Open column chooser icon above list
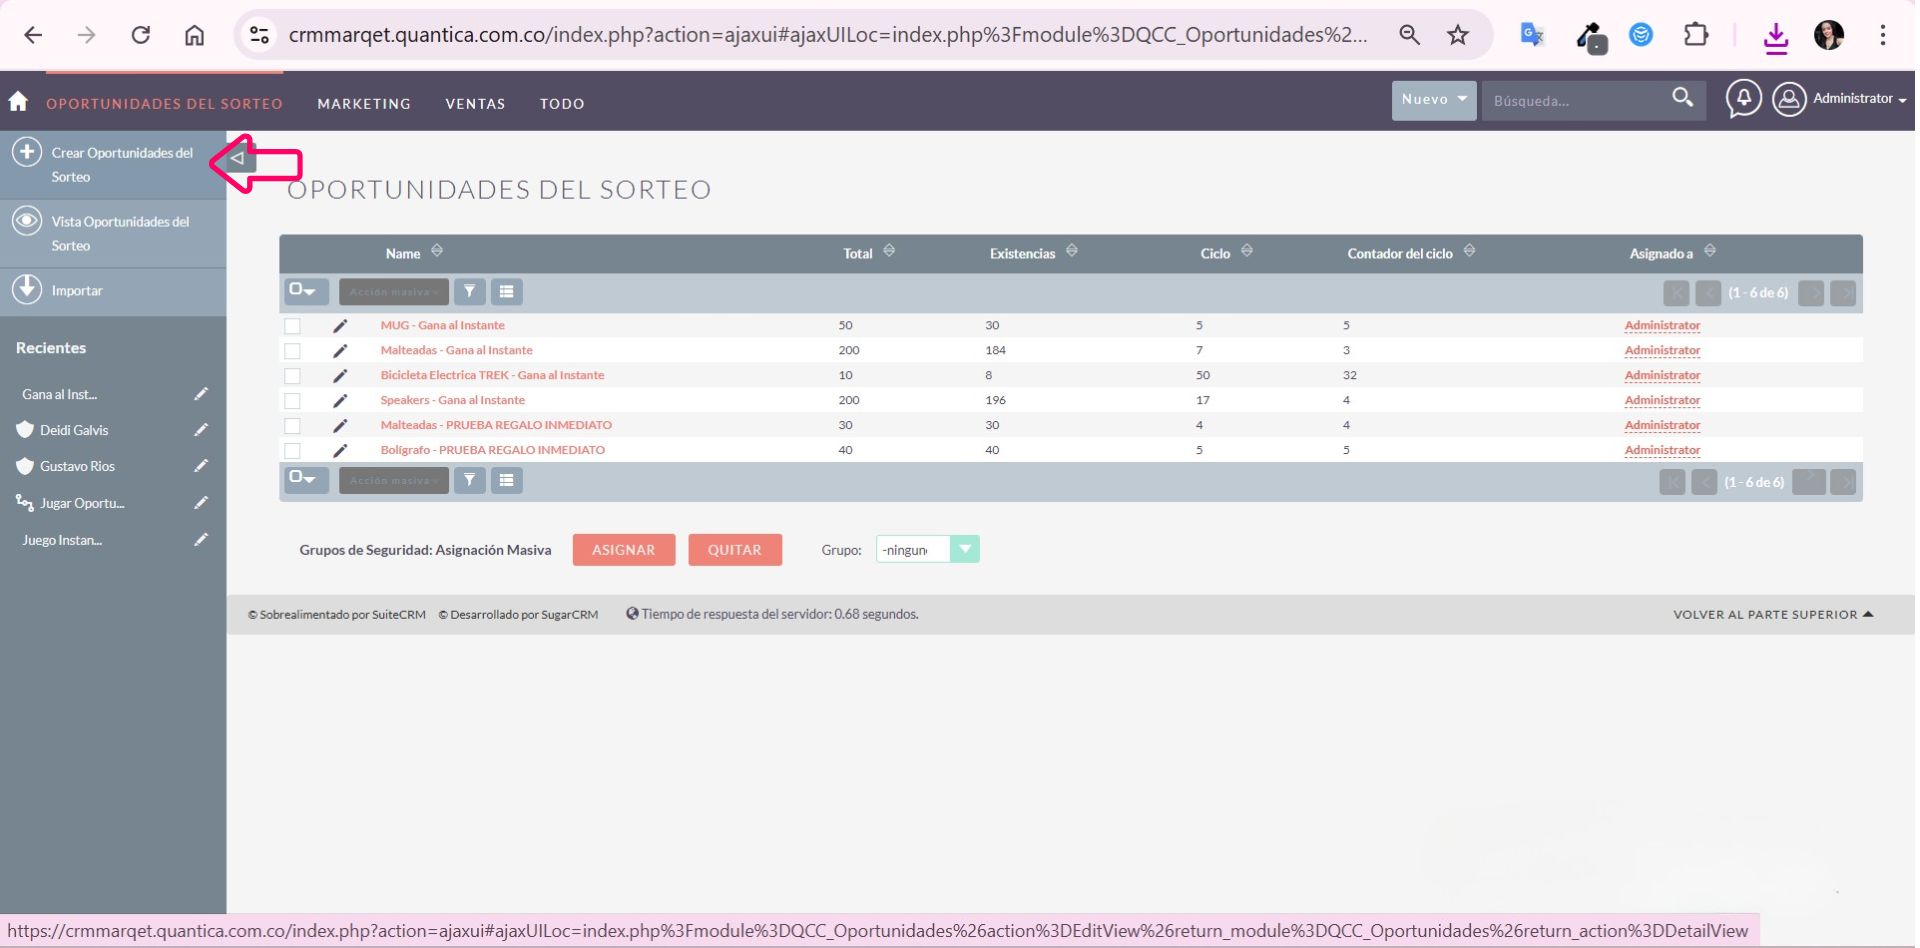This screenshot has width=1920, height=948. 507,292
